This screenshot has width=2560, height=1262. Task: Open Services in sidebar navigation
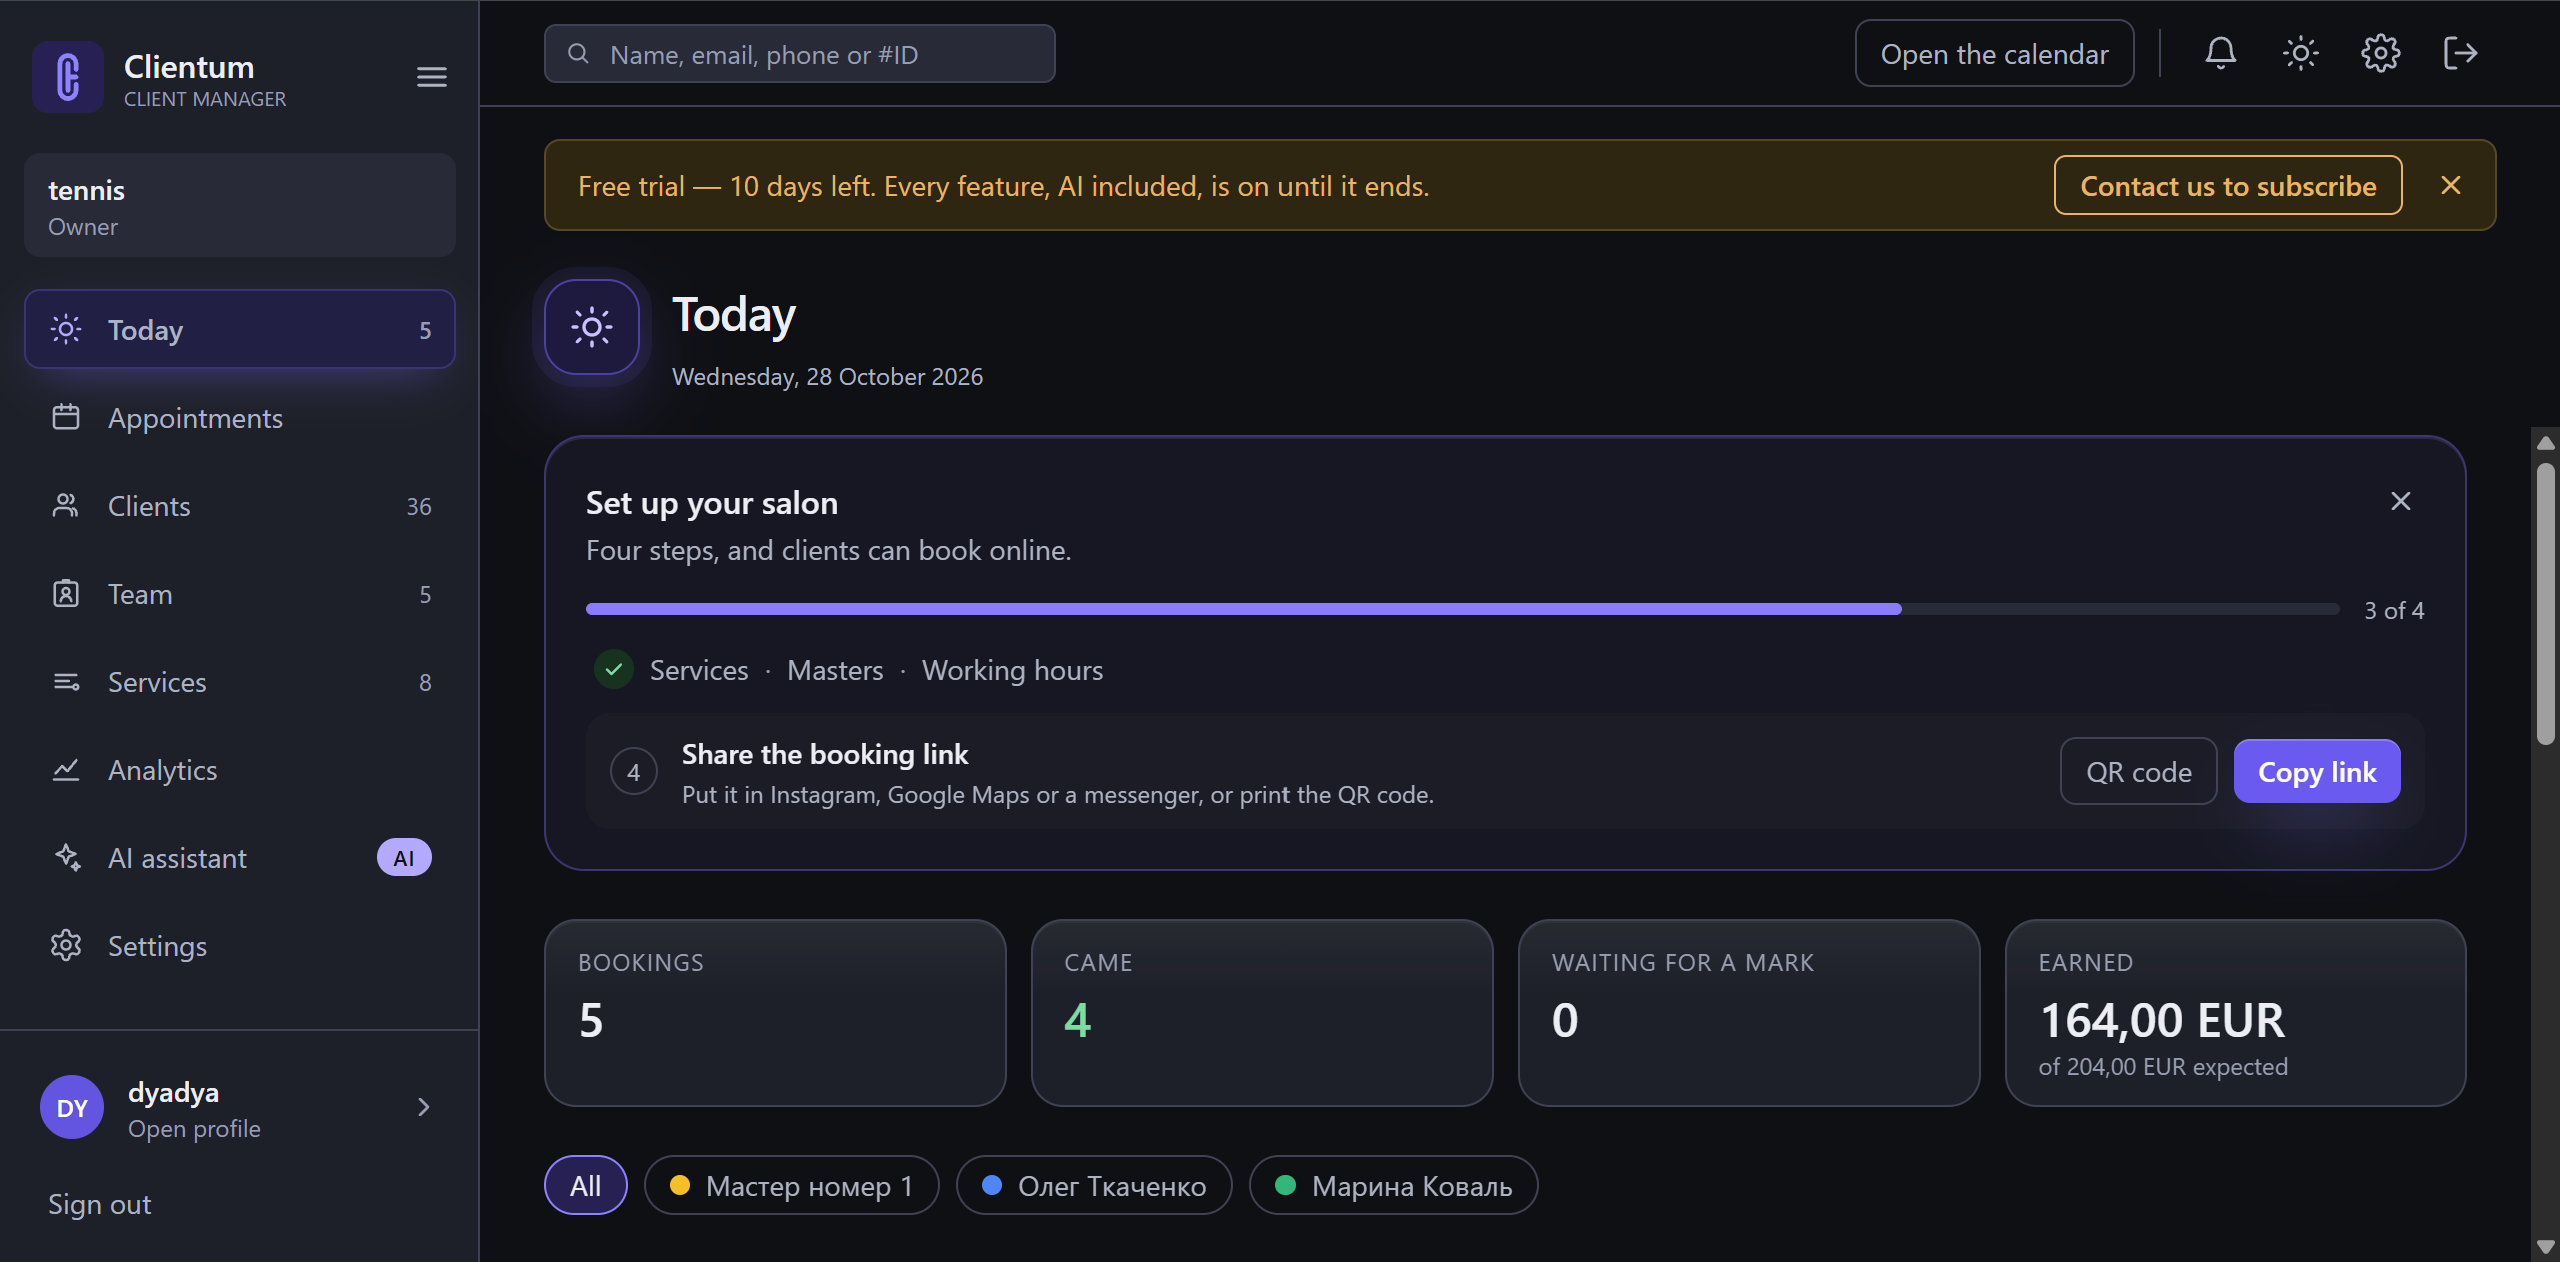click(x=240, y=681)
